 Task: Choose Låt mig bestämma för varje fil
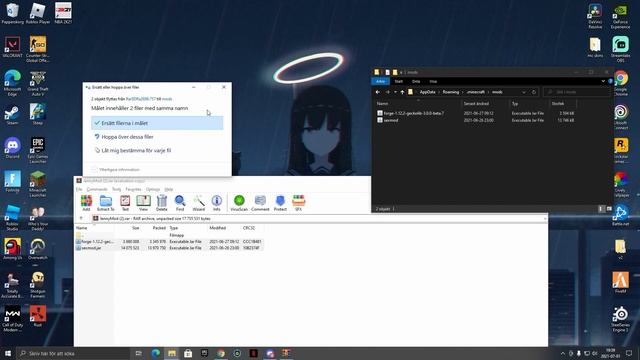click(157, 151)
